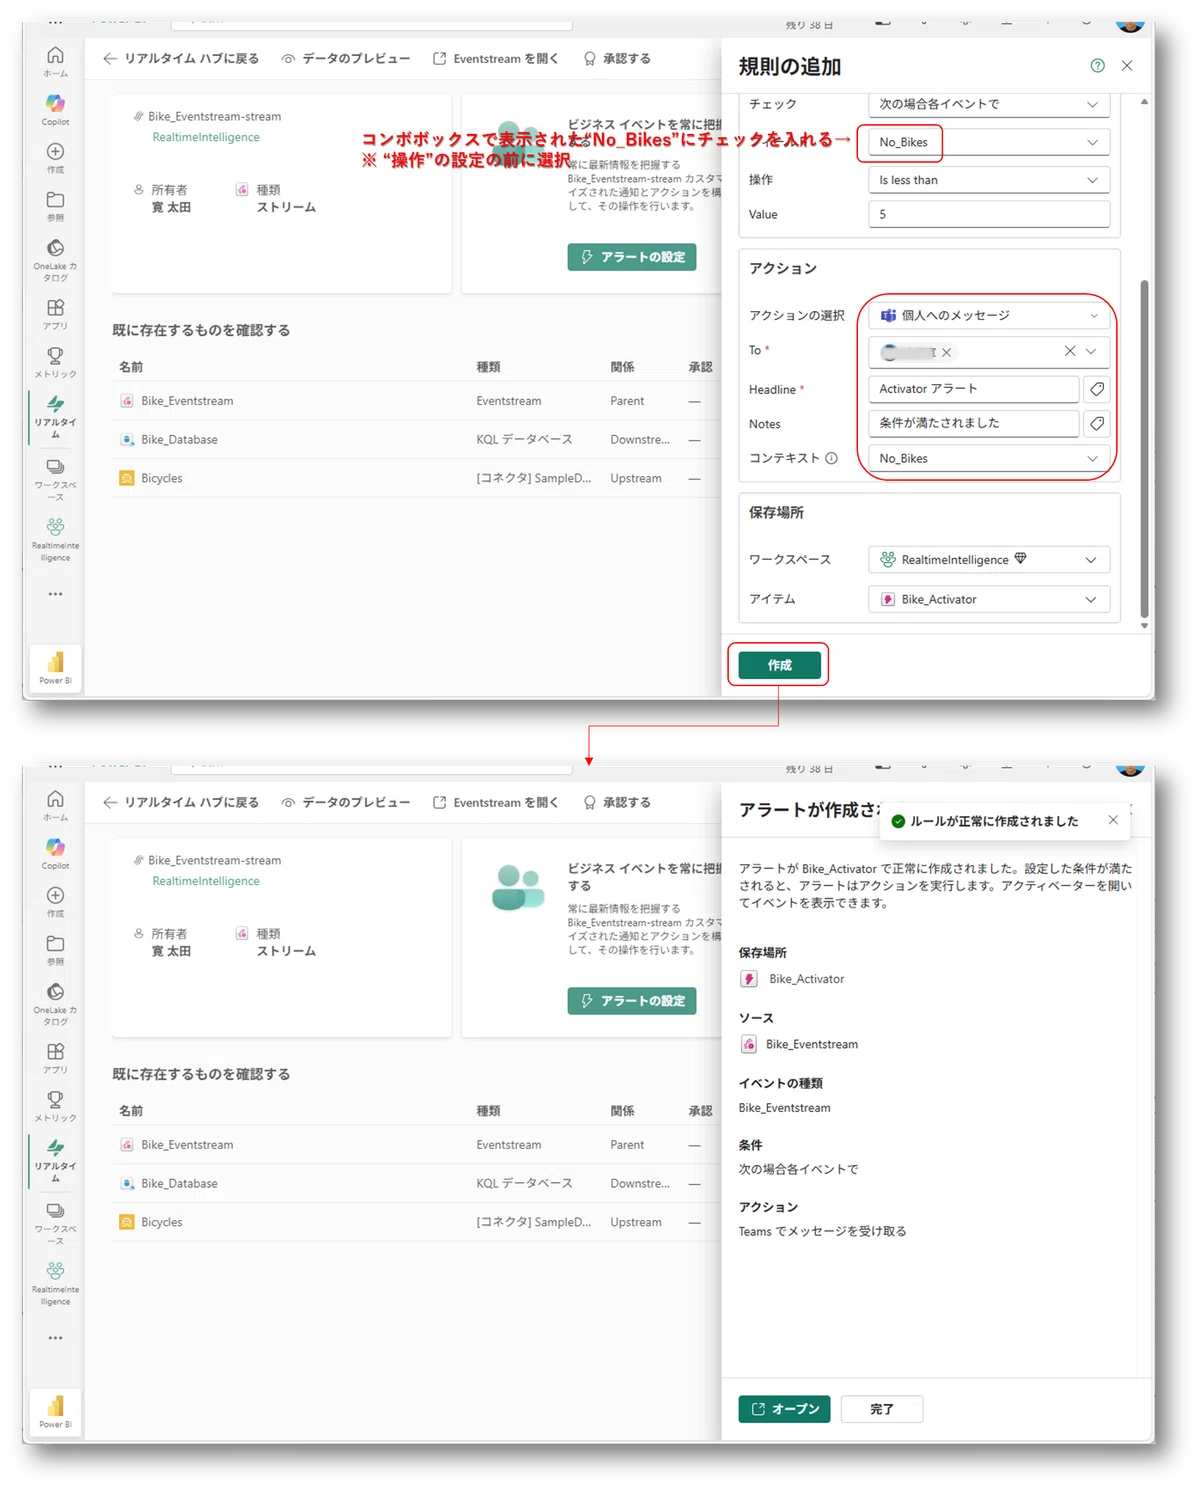The height and width of the screenshot is (1489, 1200).
Task: Open ホーム in the top screenshot sidebar
Action: pos(55,61)
